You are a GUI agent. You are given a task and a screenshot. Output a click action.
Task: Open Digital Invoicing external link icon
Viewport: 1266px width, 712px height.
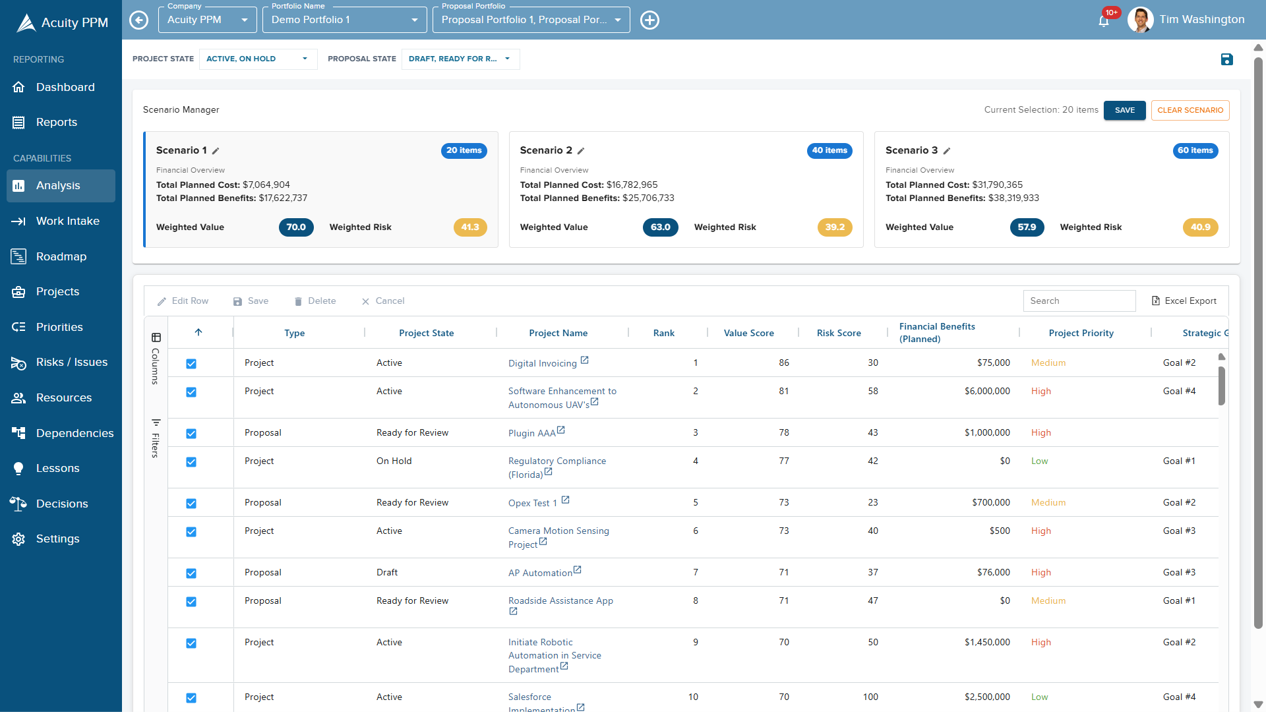(585, 361)
